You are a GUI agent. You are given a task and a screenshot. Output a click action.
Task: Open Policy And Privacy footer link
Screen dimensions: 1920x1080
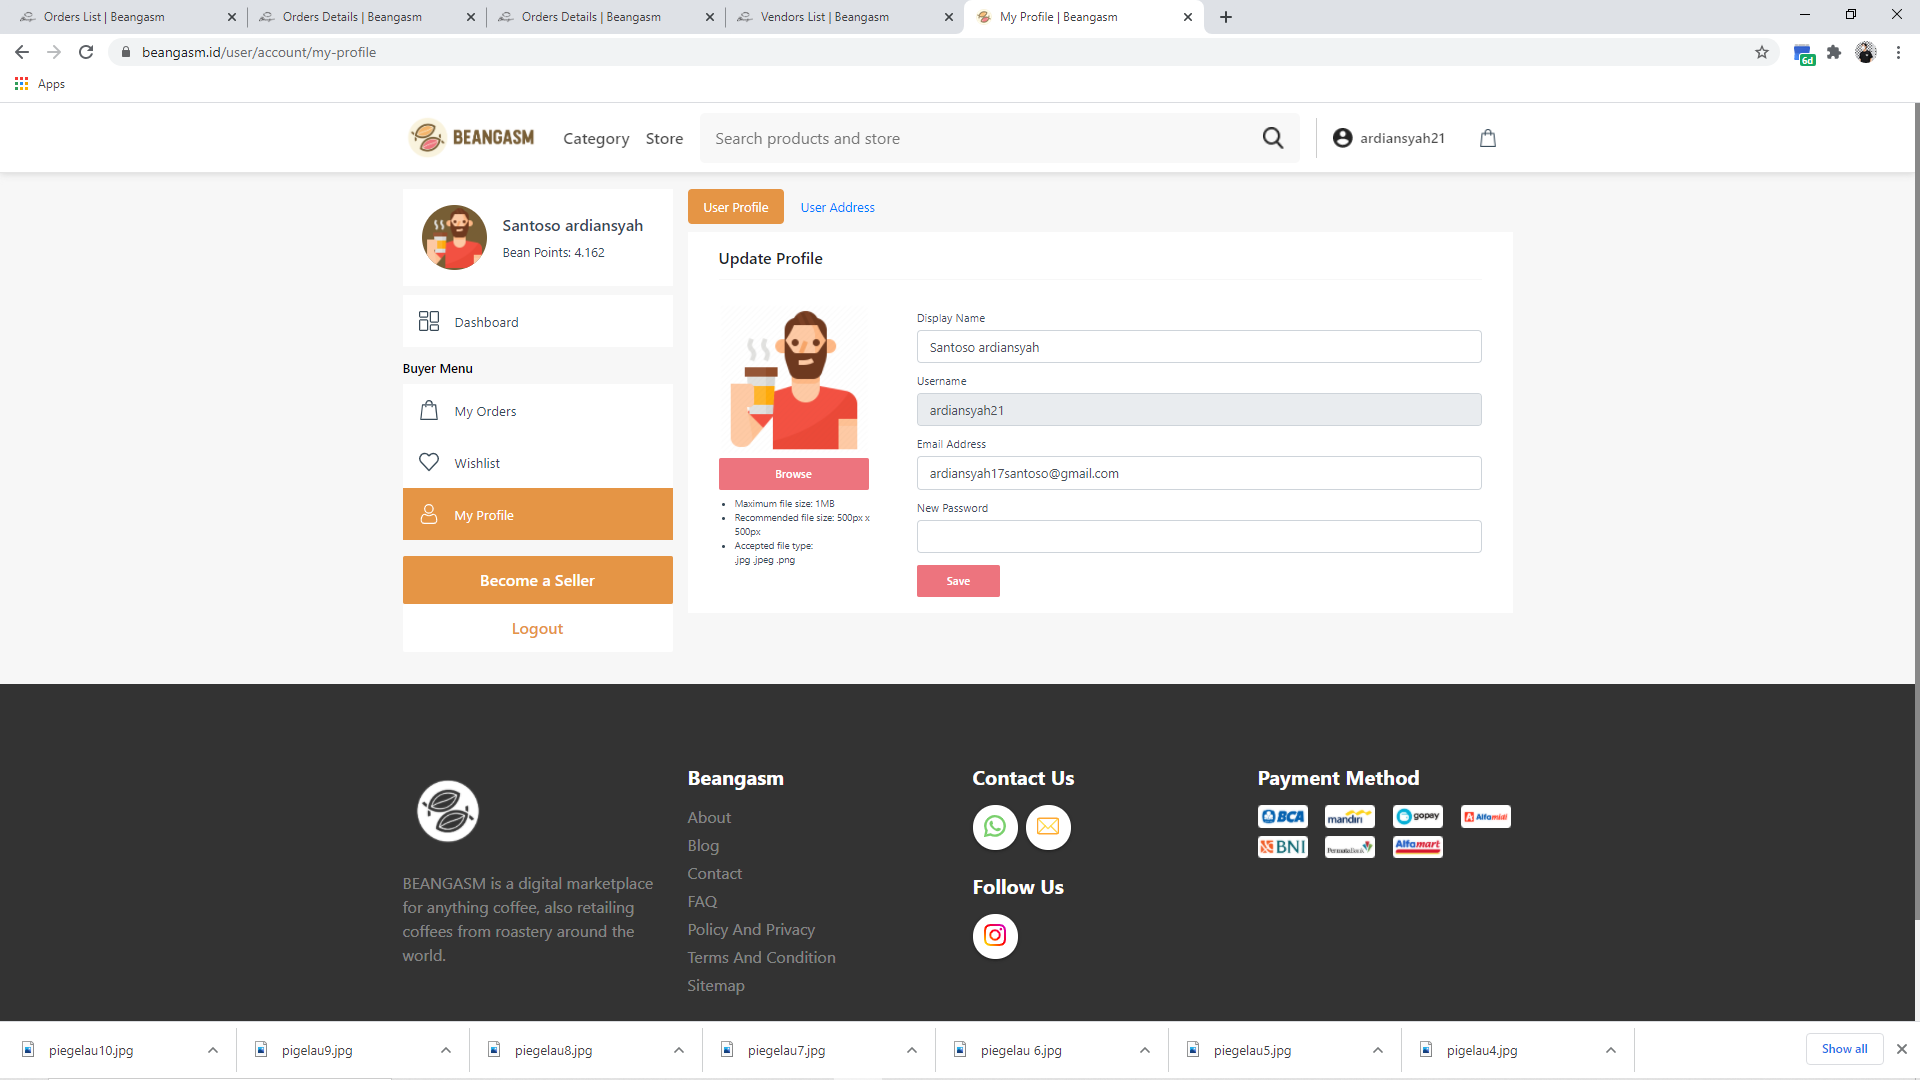click(x=751, y=929)
